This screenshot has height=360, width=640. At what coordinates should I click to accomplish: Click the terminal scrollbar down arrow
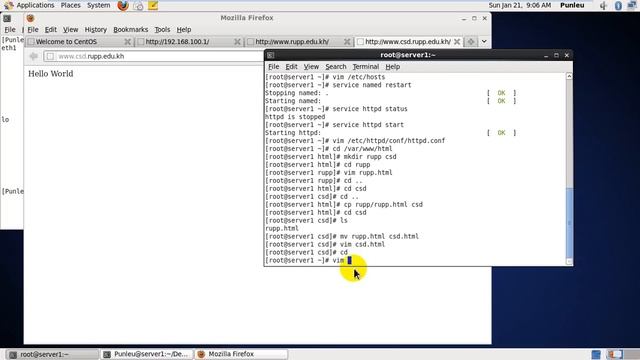[x=569, y=262]
